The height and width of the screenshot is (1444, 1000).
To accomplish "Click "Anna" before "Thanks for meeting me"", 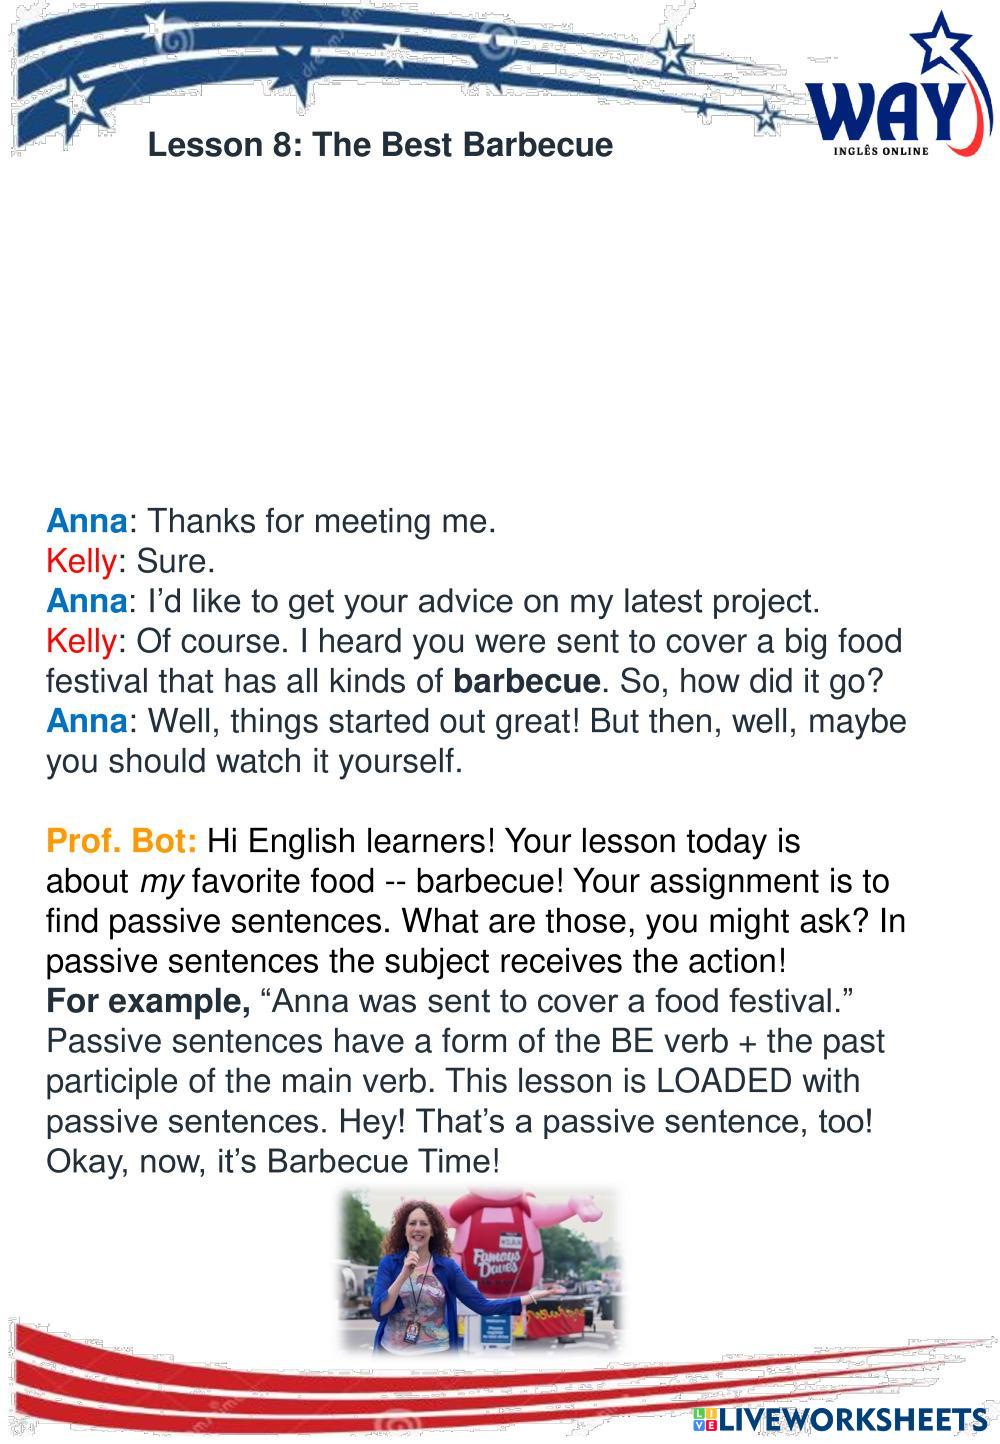I will coord(87,522).
